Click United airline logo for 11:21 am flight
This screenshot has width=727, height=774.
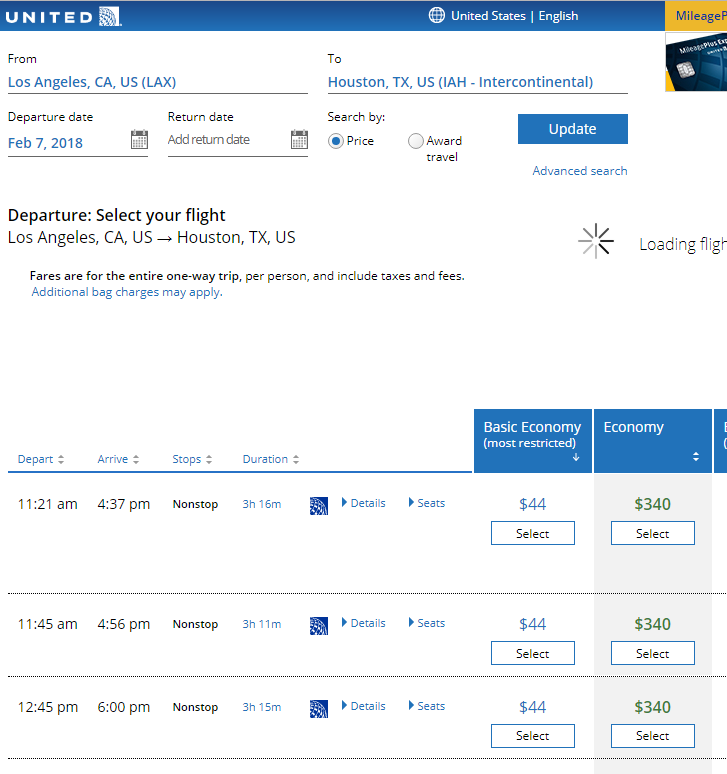pyautogui.click(x=319, y=505)
